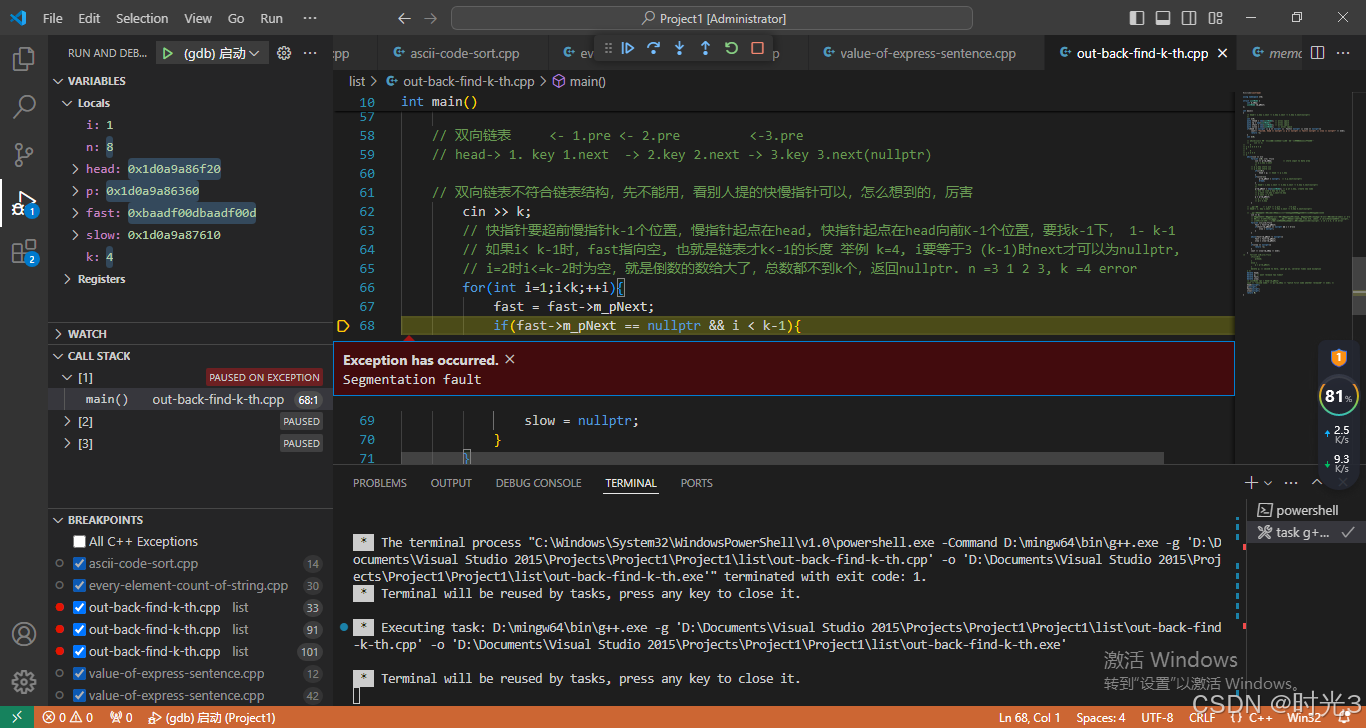The width and height of the screenshot is (1366, 728).
Task: Go back with navigation arrow
Action: pos(404,18)
